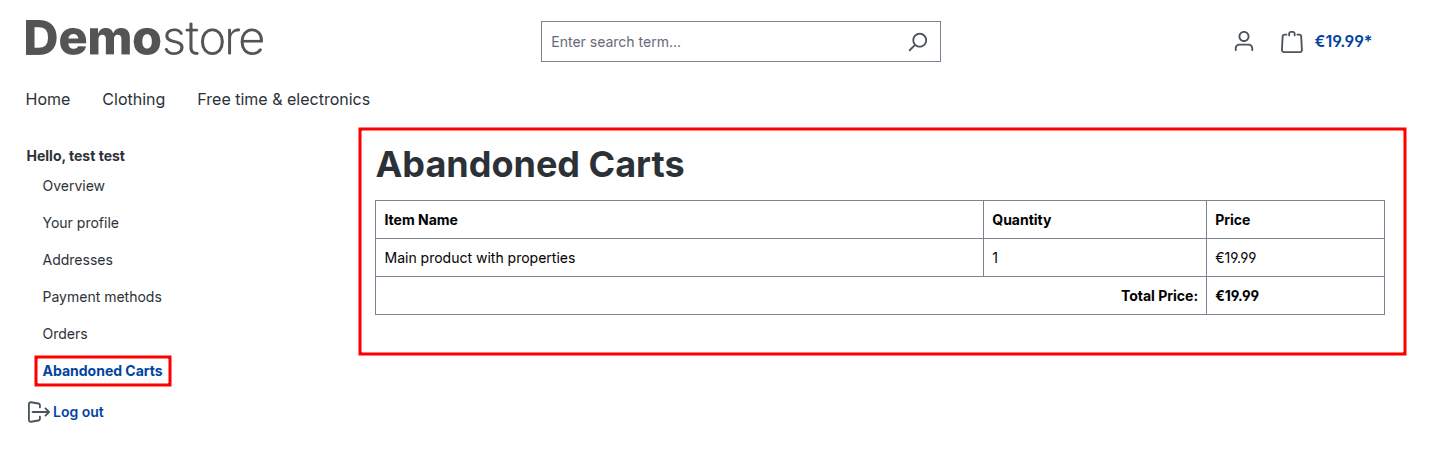Click the Quantity column header
This screenshot has height=474, width=1447.
tap(1021, 220)
